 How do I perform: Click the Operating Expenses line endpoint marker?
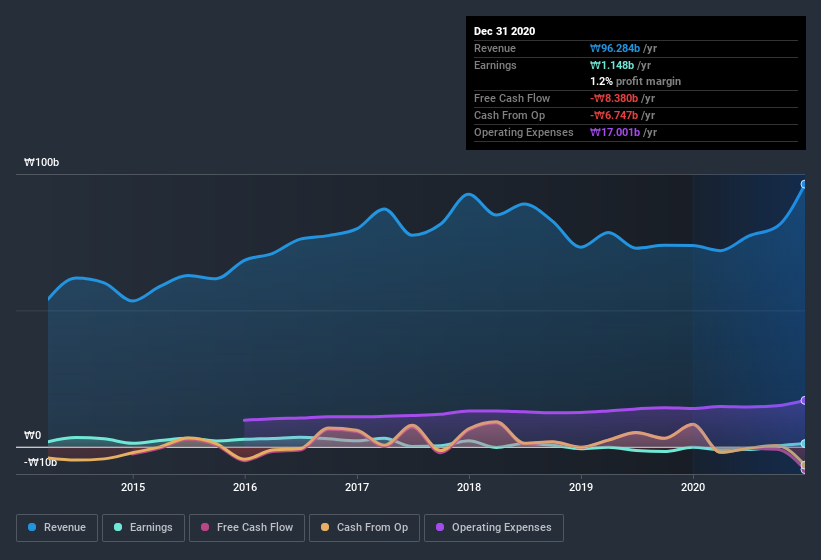(804, 400)
